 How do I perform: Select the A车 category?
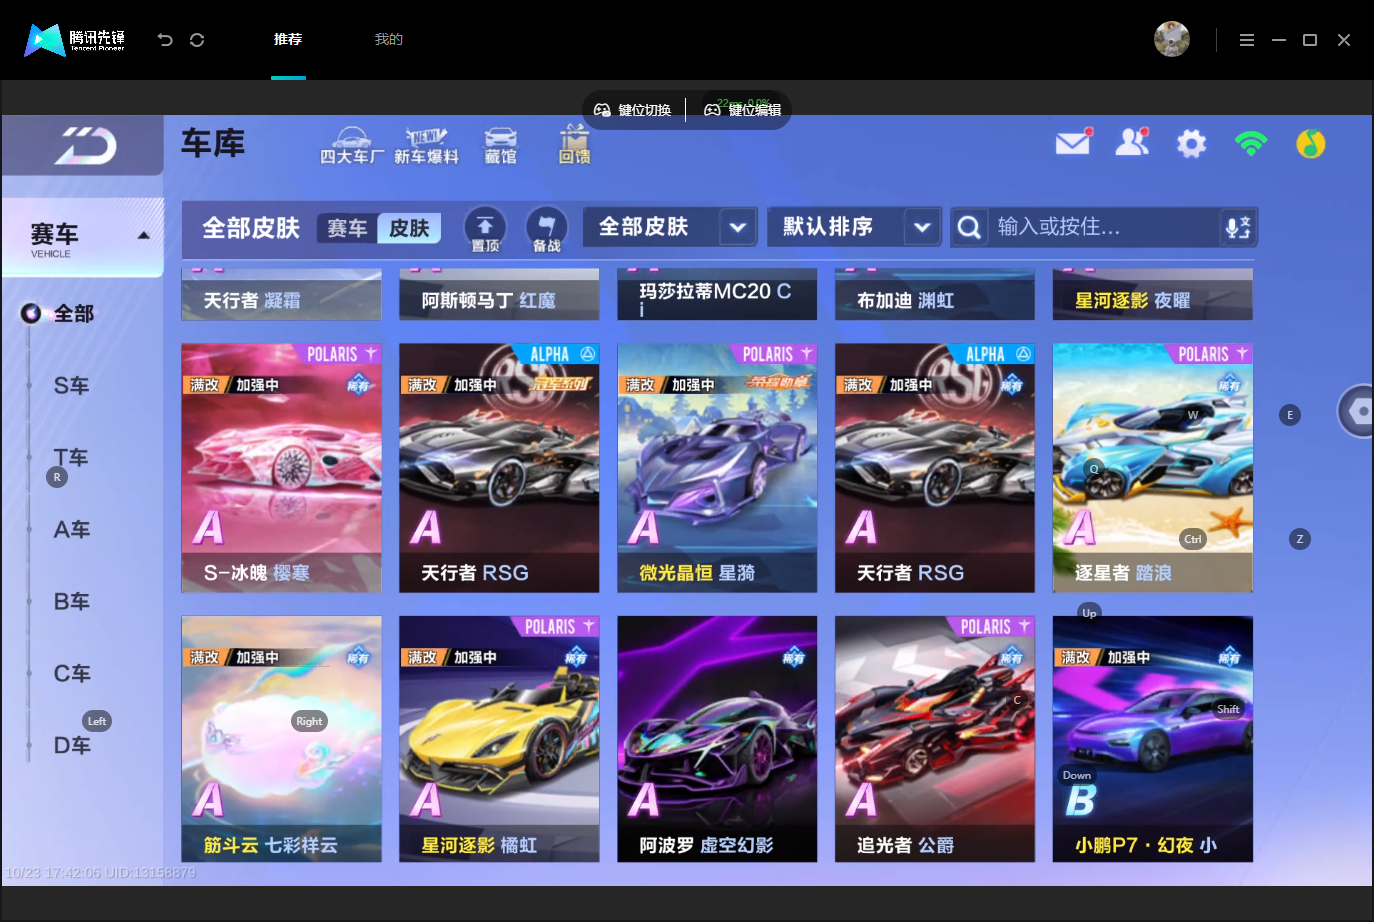(72, 530)
